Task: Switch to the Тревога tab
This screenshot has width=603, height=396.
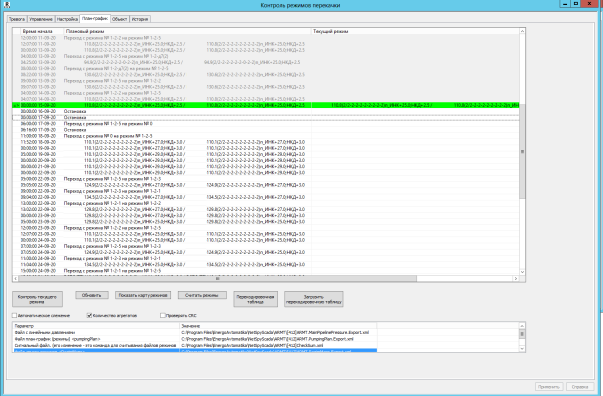Action: coord(17,19)
